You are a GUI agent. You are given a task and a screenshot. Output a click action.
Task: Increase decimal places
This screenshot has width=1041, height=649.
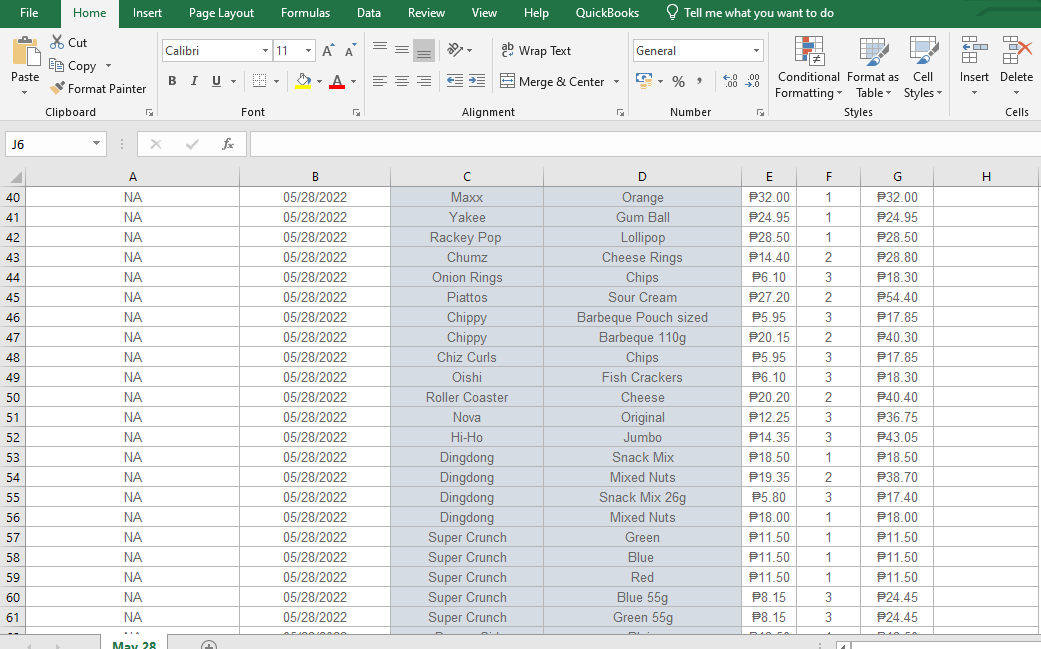(730, 81)
